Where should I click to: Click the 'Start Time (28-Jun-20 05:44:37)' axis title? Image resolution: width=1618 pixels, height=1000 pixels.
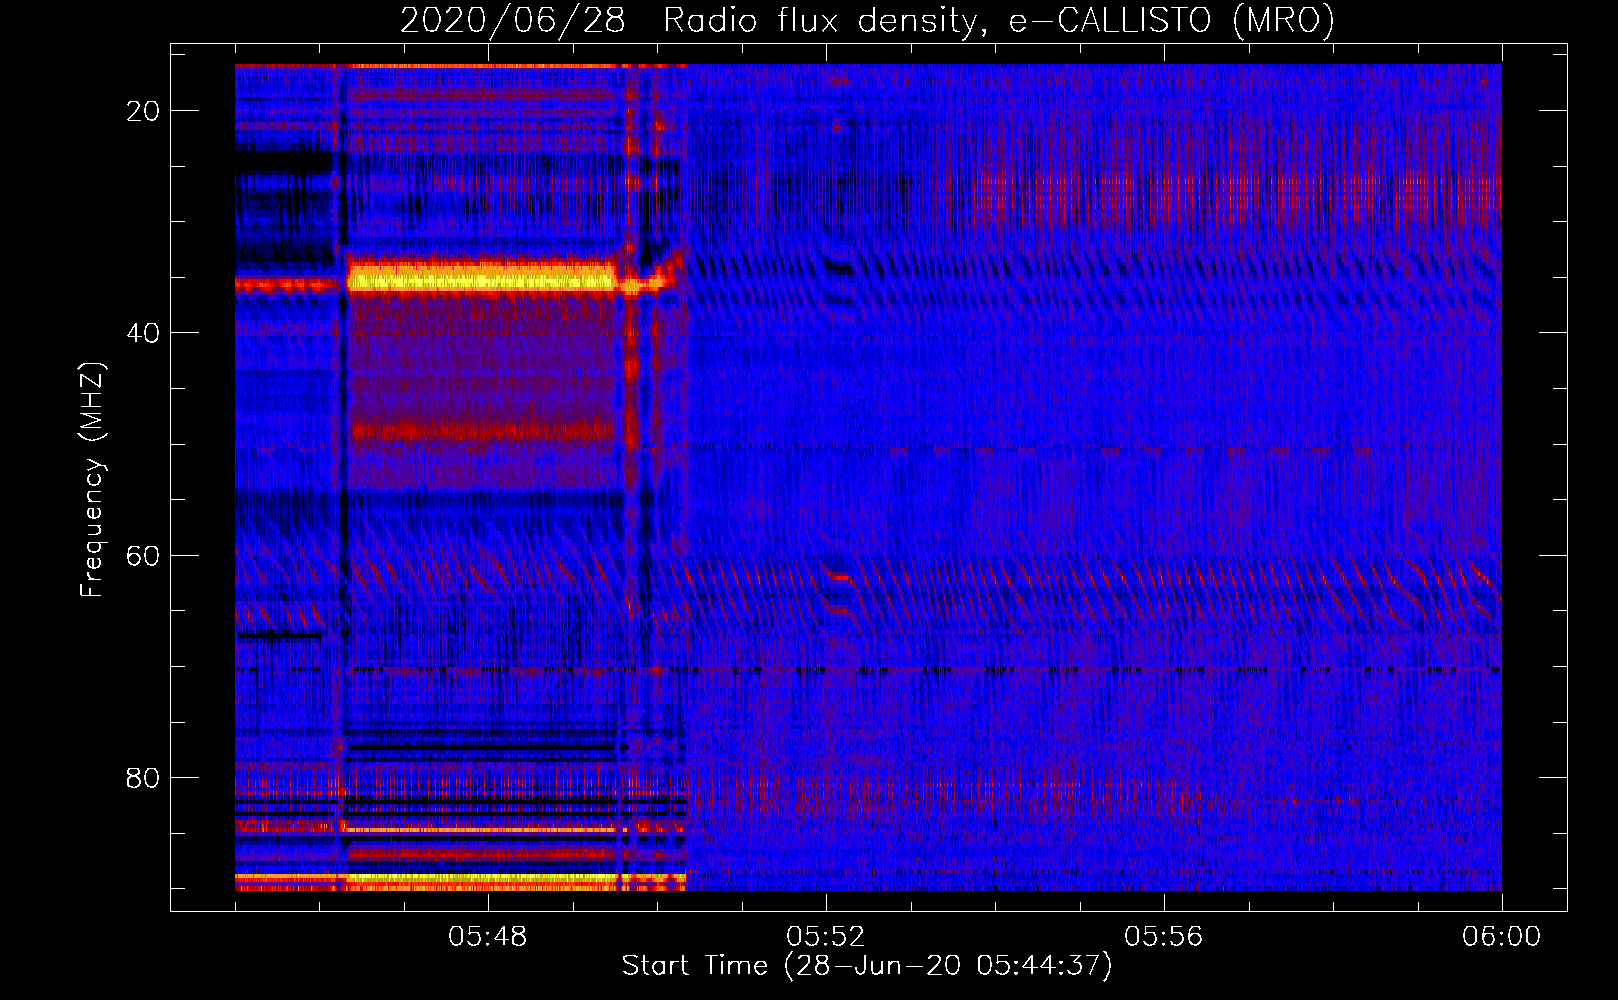[x=867, y=966]
